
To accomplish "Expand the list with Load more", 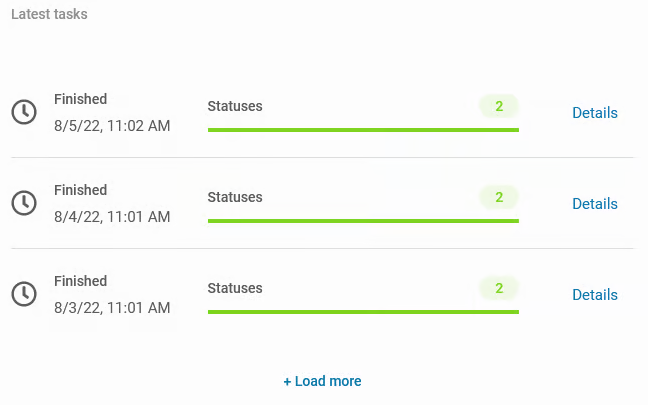I will tap(322, 381).
